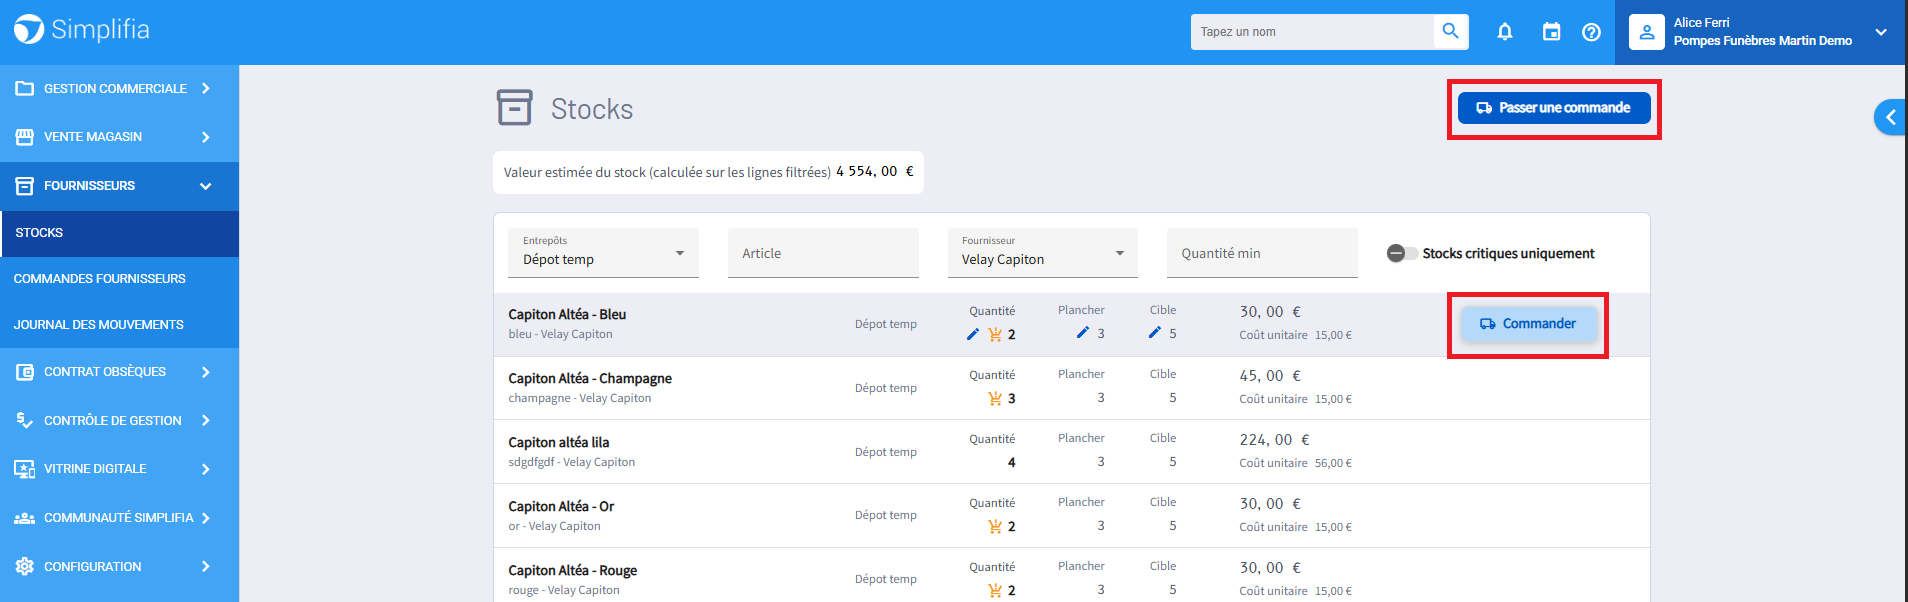The image size is (1908, 602).
Task: Edit Plancher pencil for Capiton Altéa Bleu
Action: click(1083, 332)
